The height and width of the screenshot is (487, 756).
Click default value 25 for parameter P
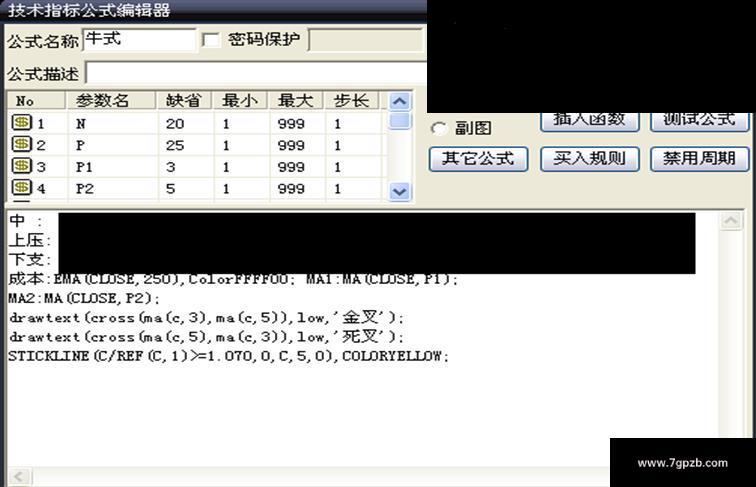[x=175, y=145]
